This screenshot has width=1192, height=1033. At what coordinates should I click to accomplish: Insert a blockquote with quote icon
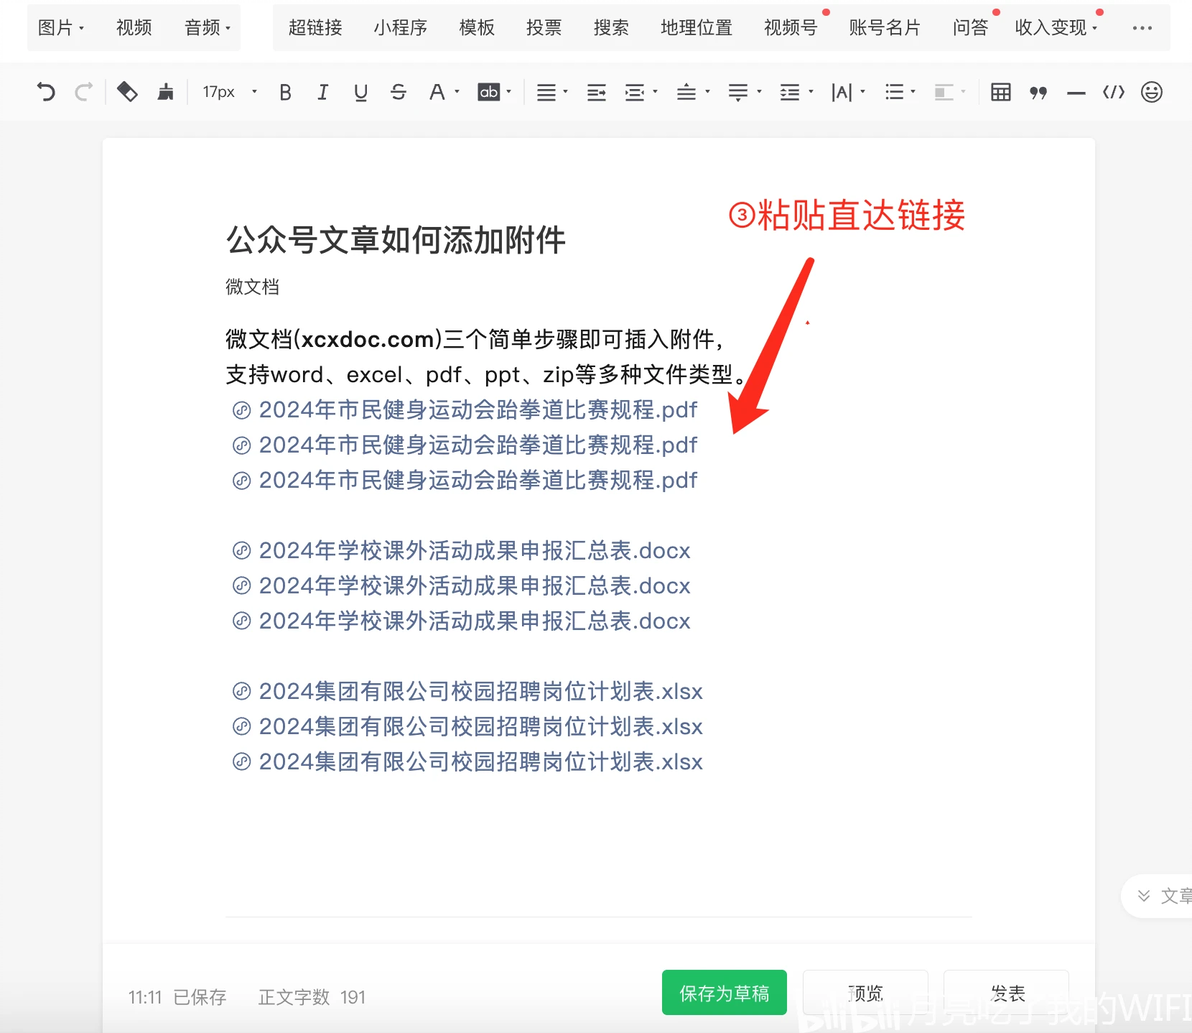1038,93
